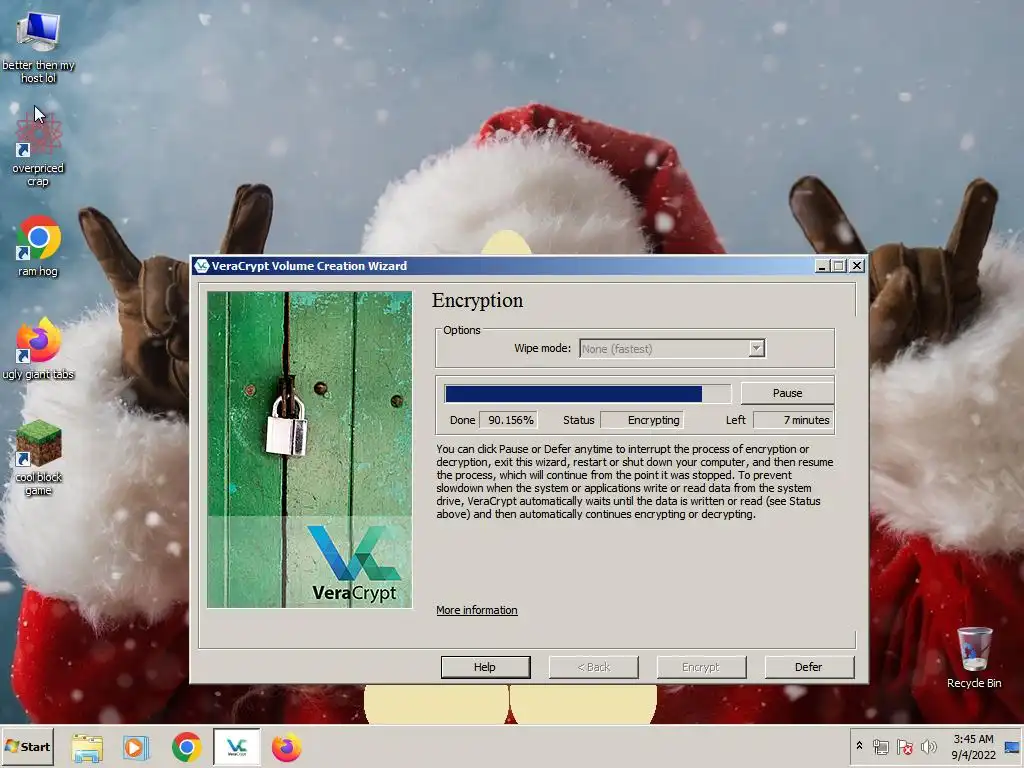The width and height of the screenshot is (1024, 768).
Task: Click the greyed-out Back button
Action: coord(594,667)
